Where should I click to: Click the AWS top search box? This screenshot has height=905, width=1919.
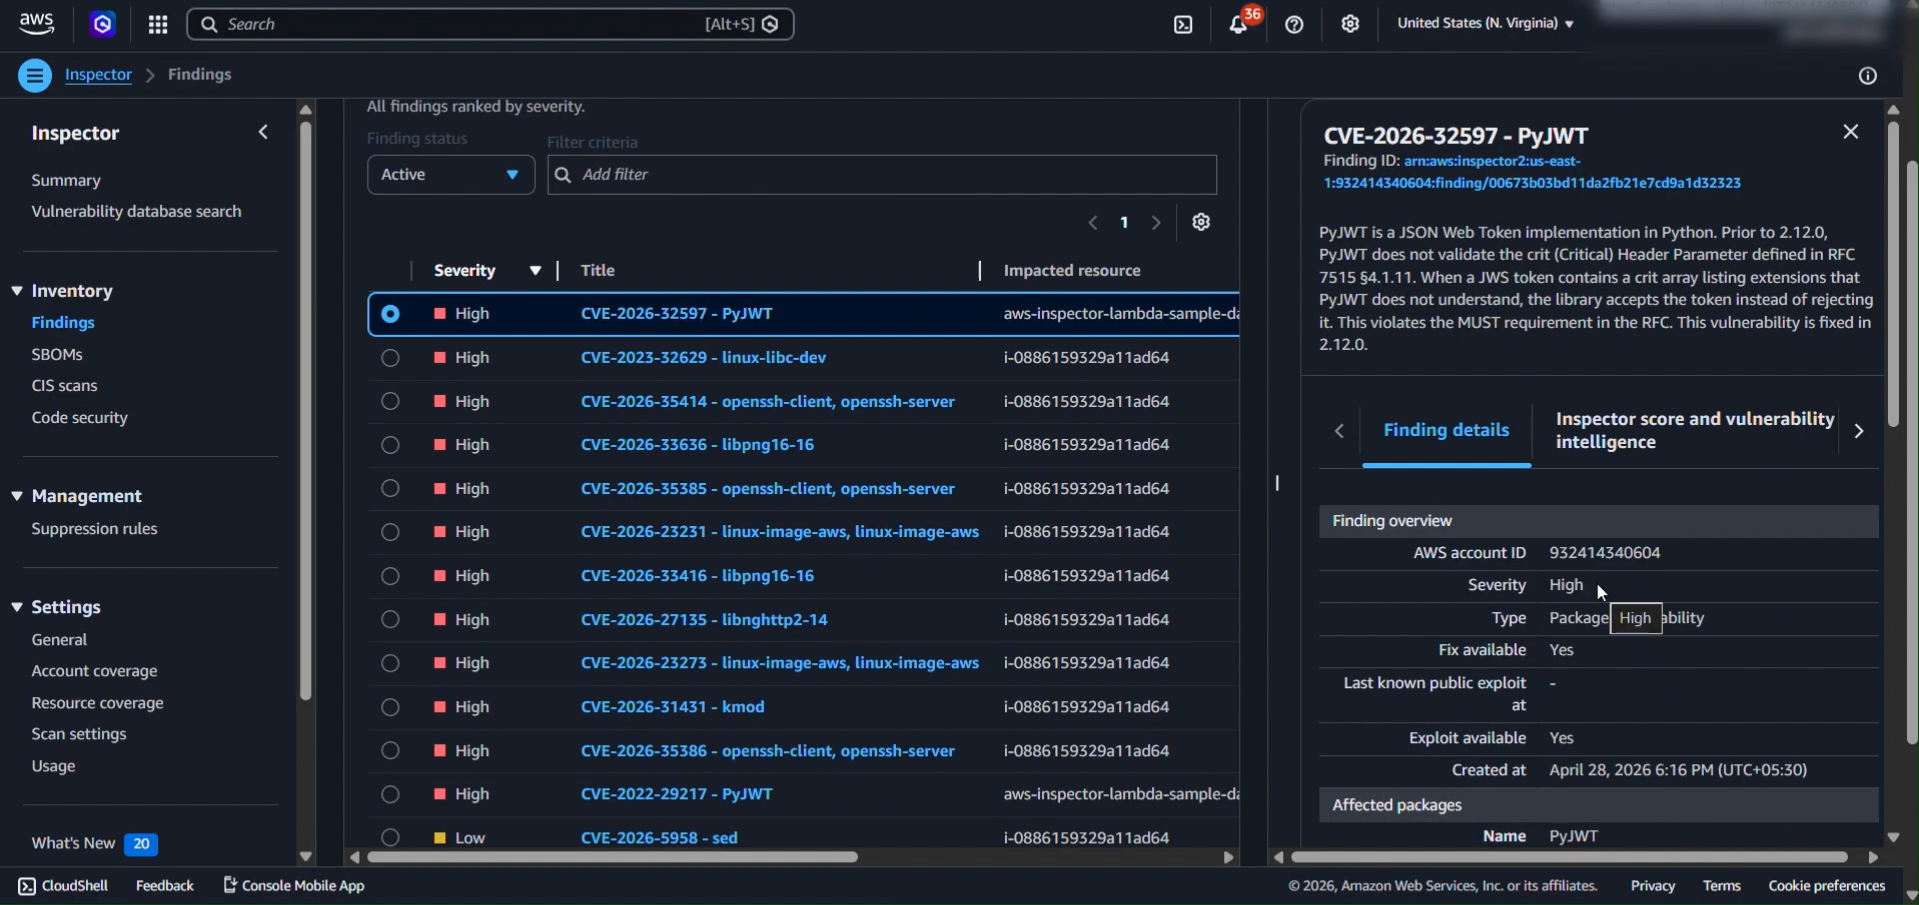pyautogui.click(x=490, y=24)
